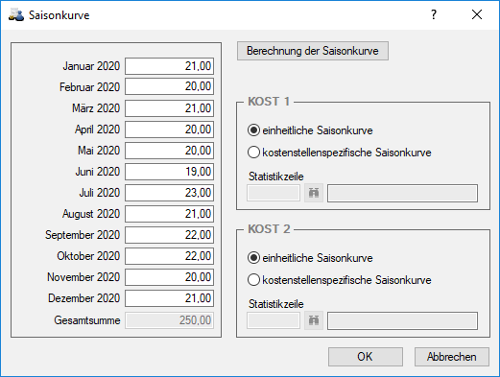Click the KOST 2 Statistikzeile description field

pyautogui.click(x=402, y=321)
